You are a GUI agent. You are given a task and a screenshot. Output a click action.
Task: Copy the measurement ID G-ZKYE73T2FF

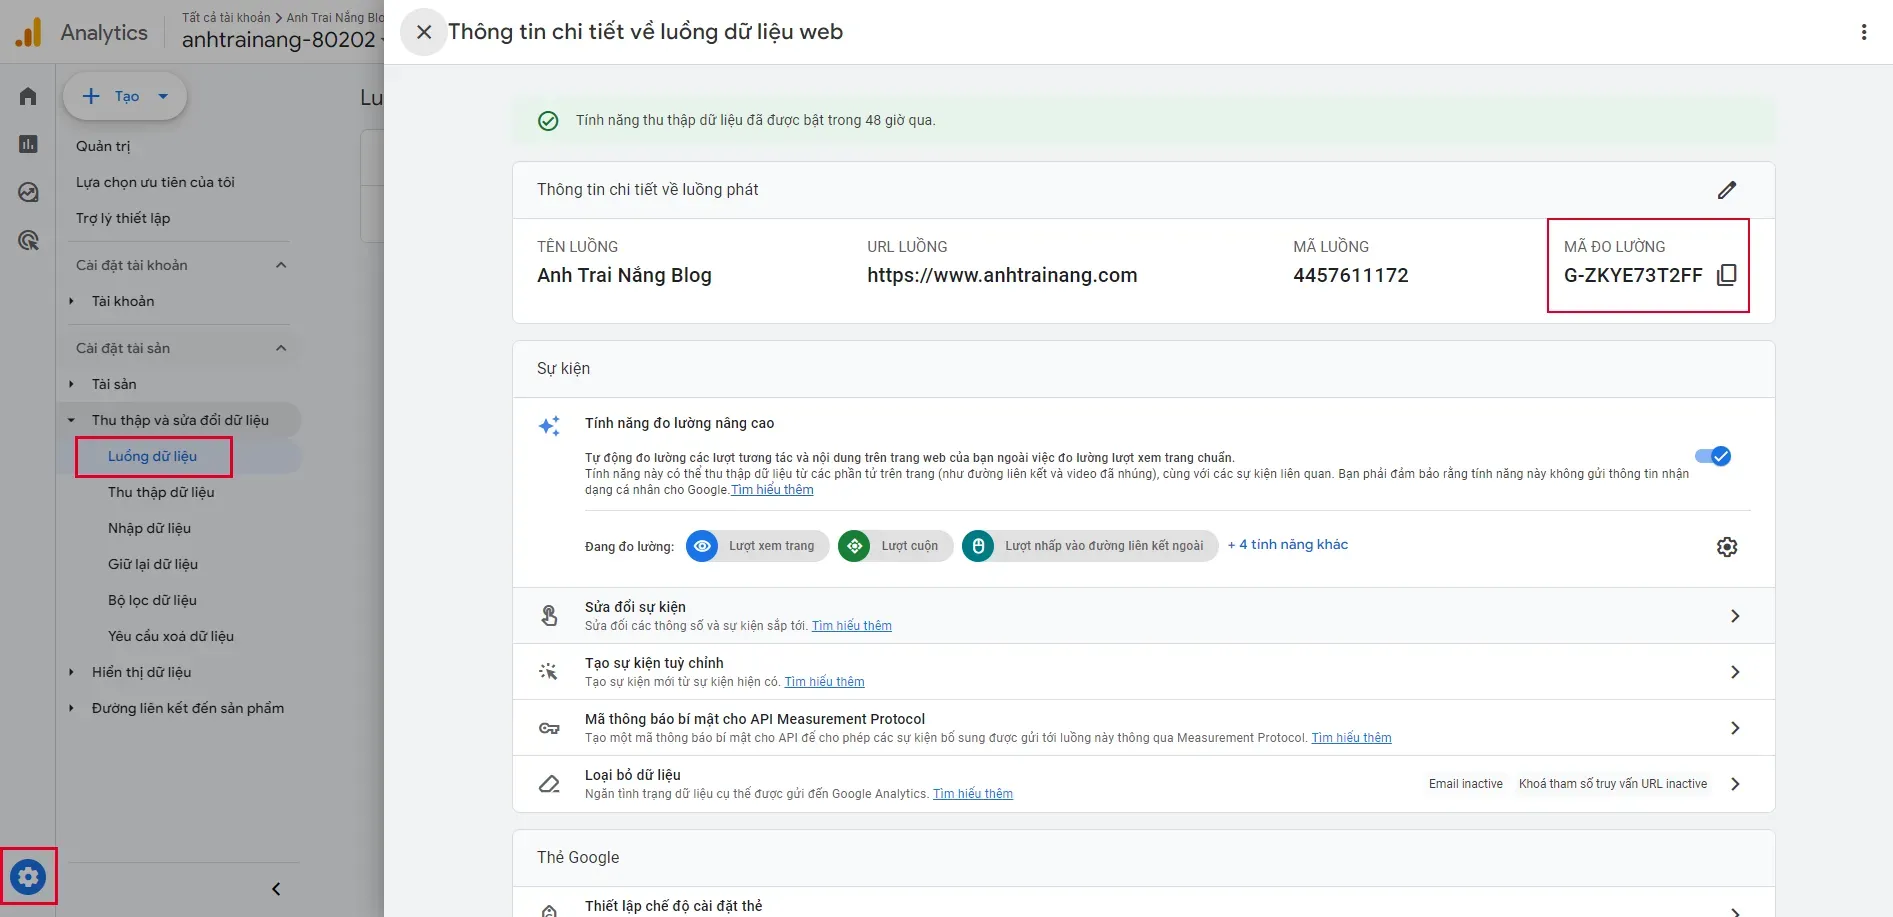(1726, 275)
